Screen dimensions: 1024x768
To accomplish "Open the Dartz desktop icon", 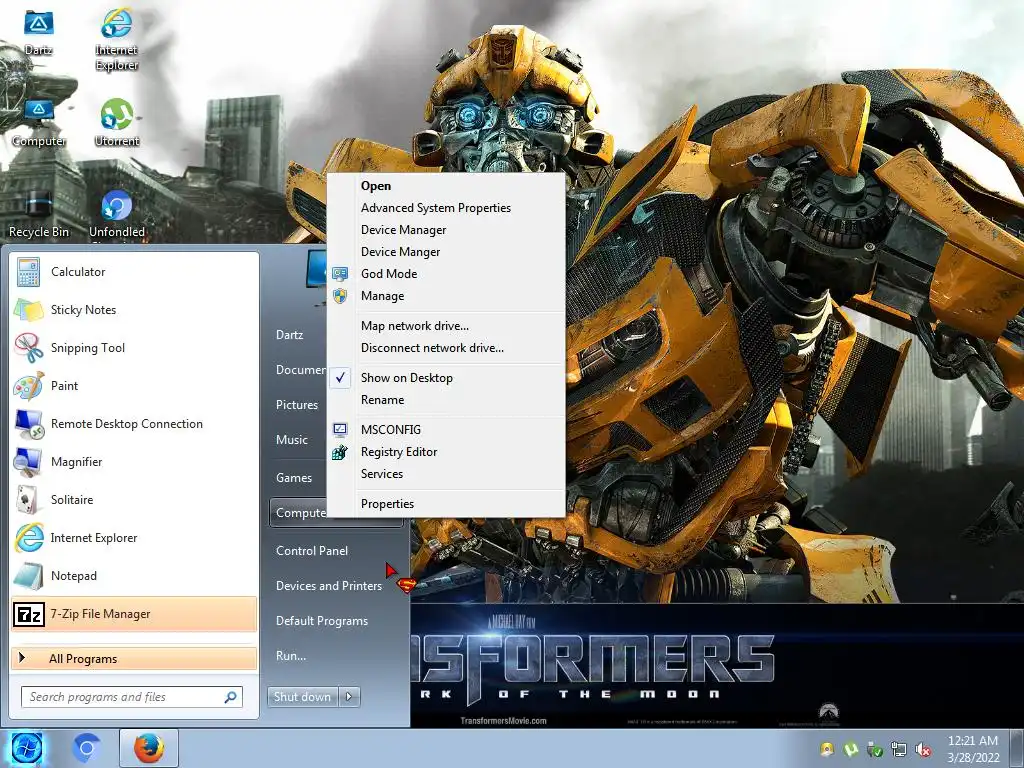I will [39, 31].
